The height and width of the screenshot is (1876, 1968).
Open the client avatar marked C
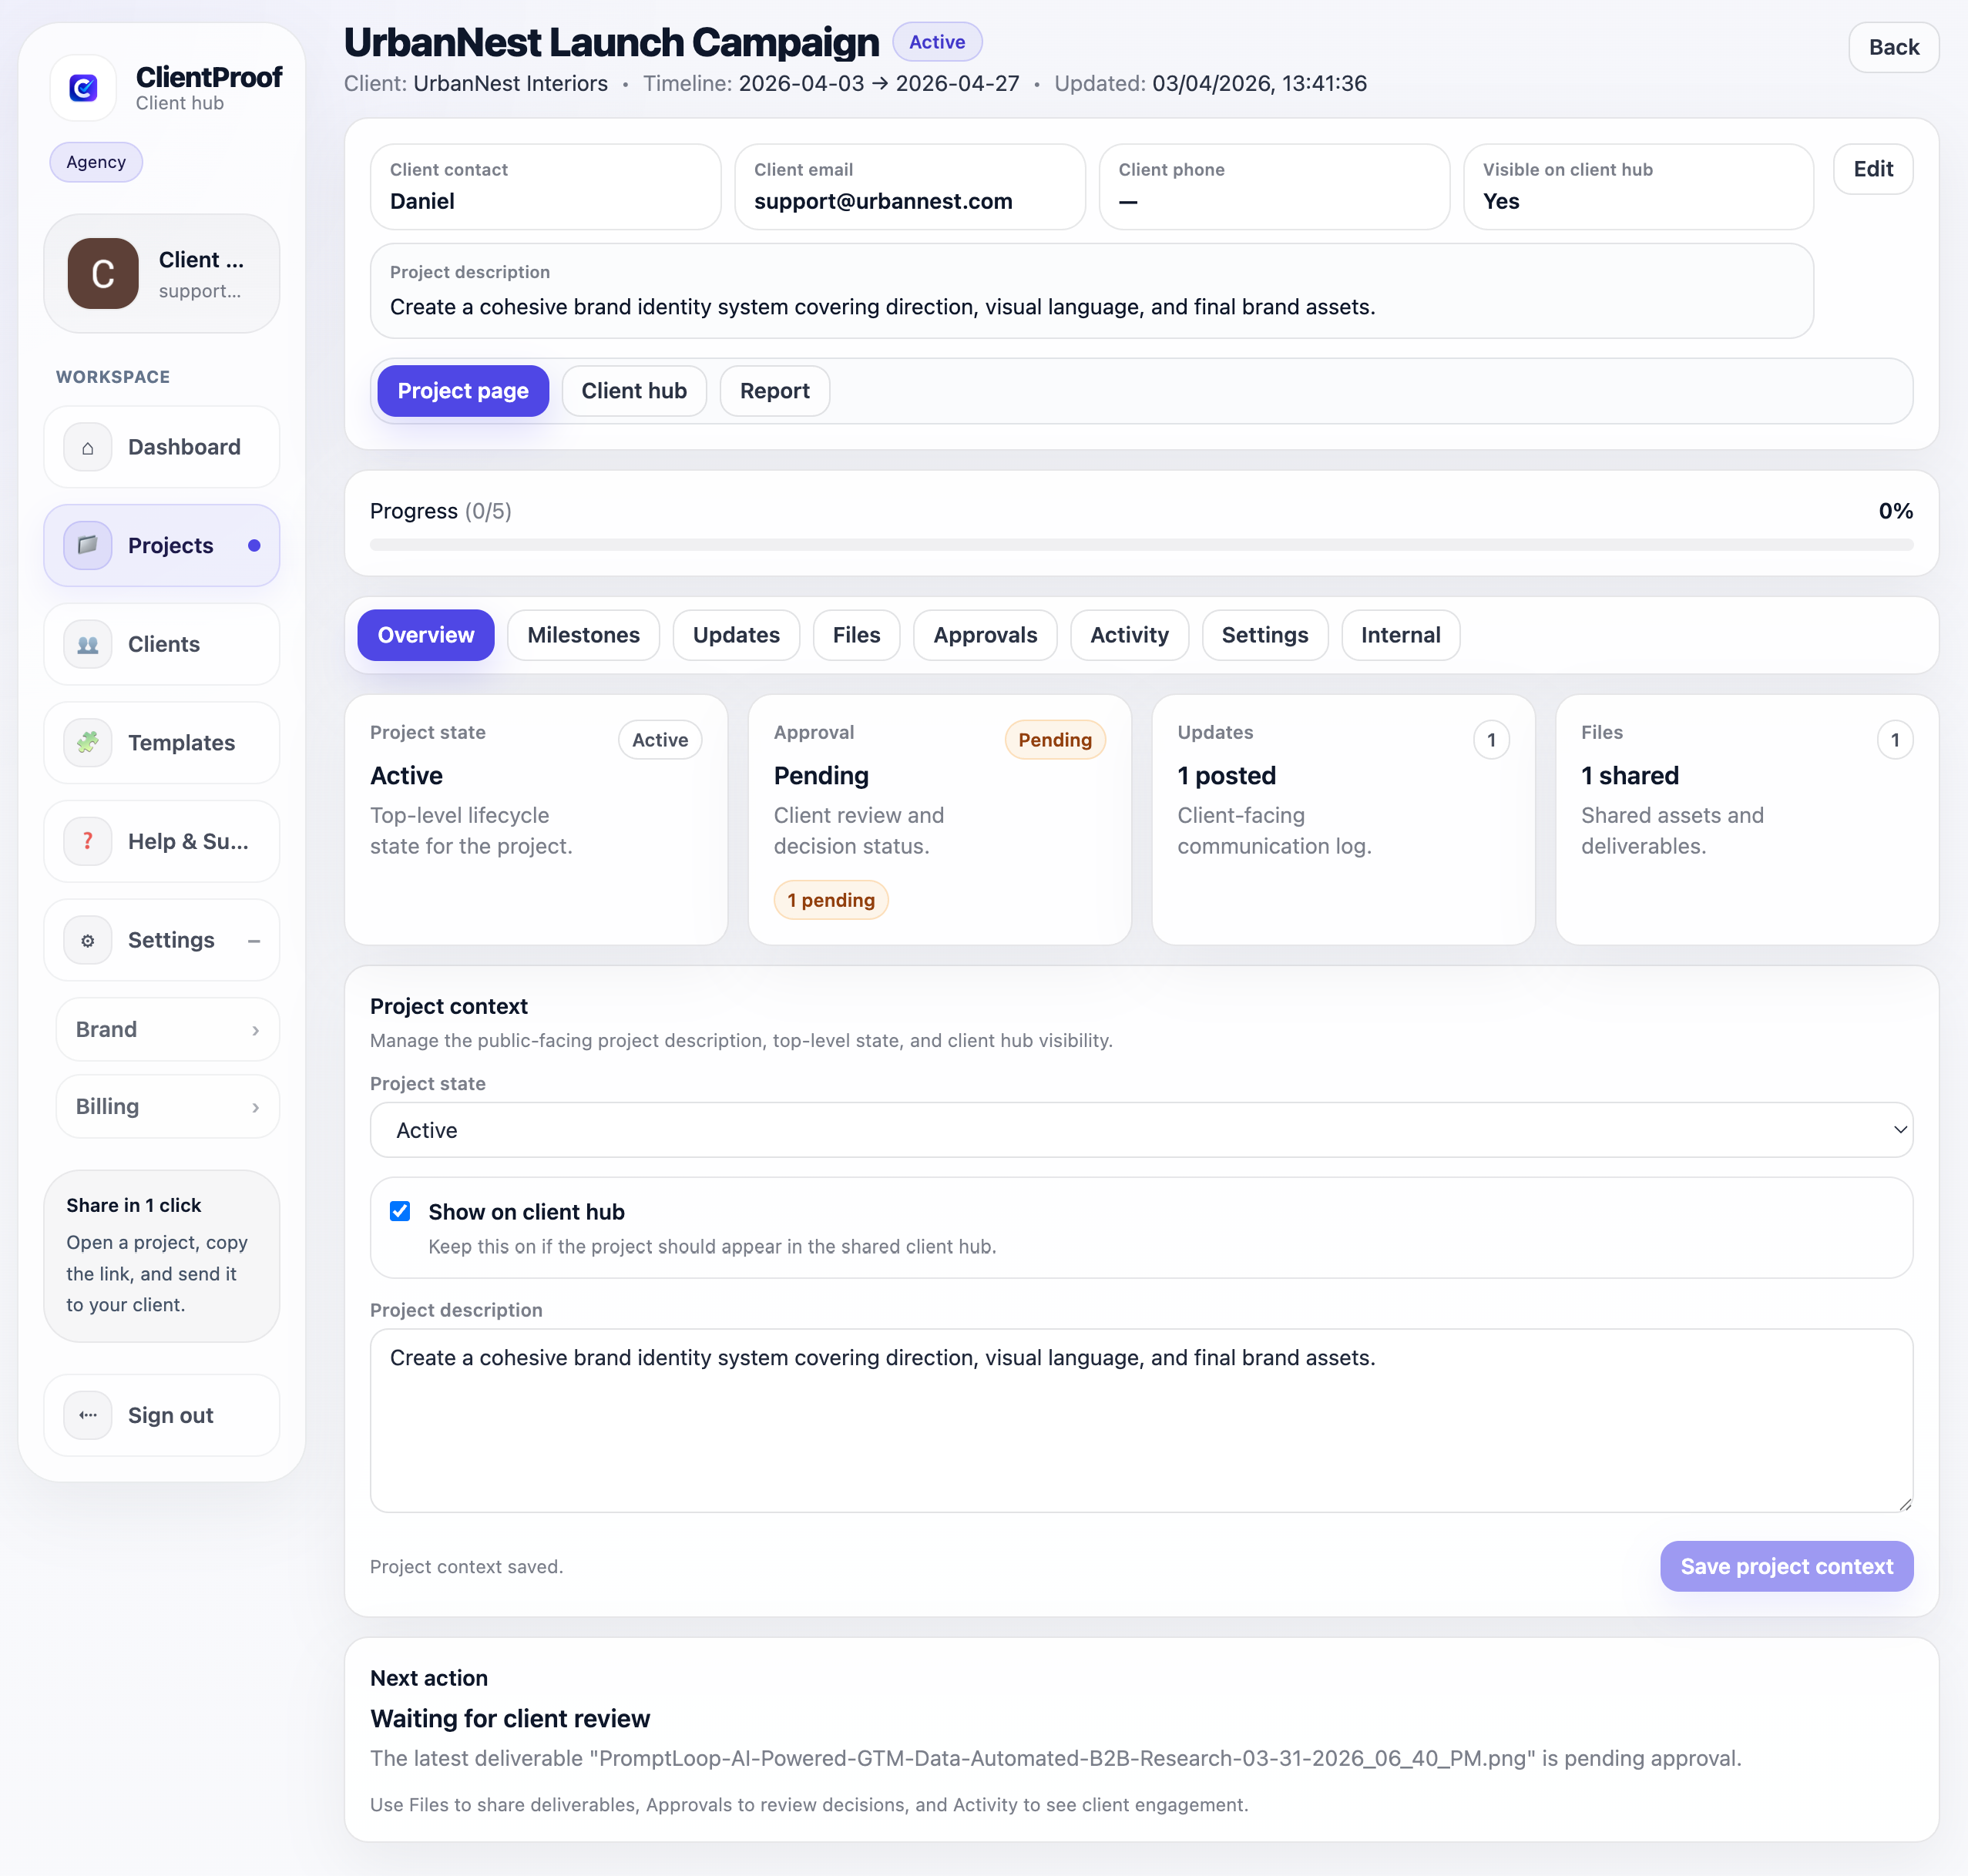[102, 273]
